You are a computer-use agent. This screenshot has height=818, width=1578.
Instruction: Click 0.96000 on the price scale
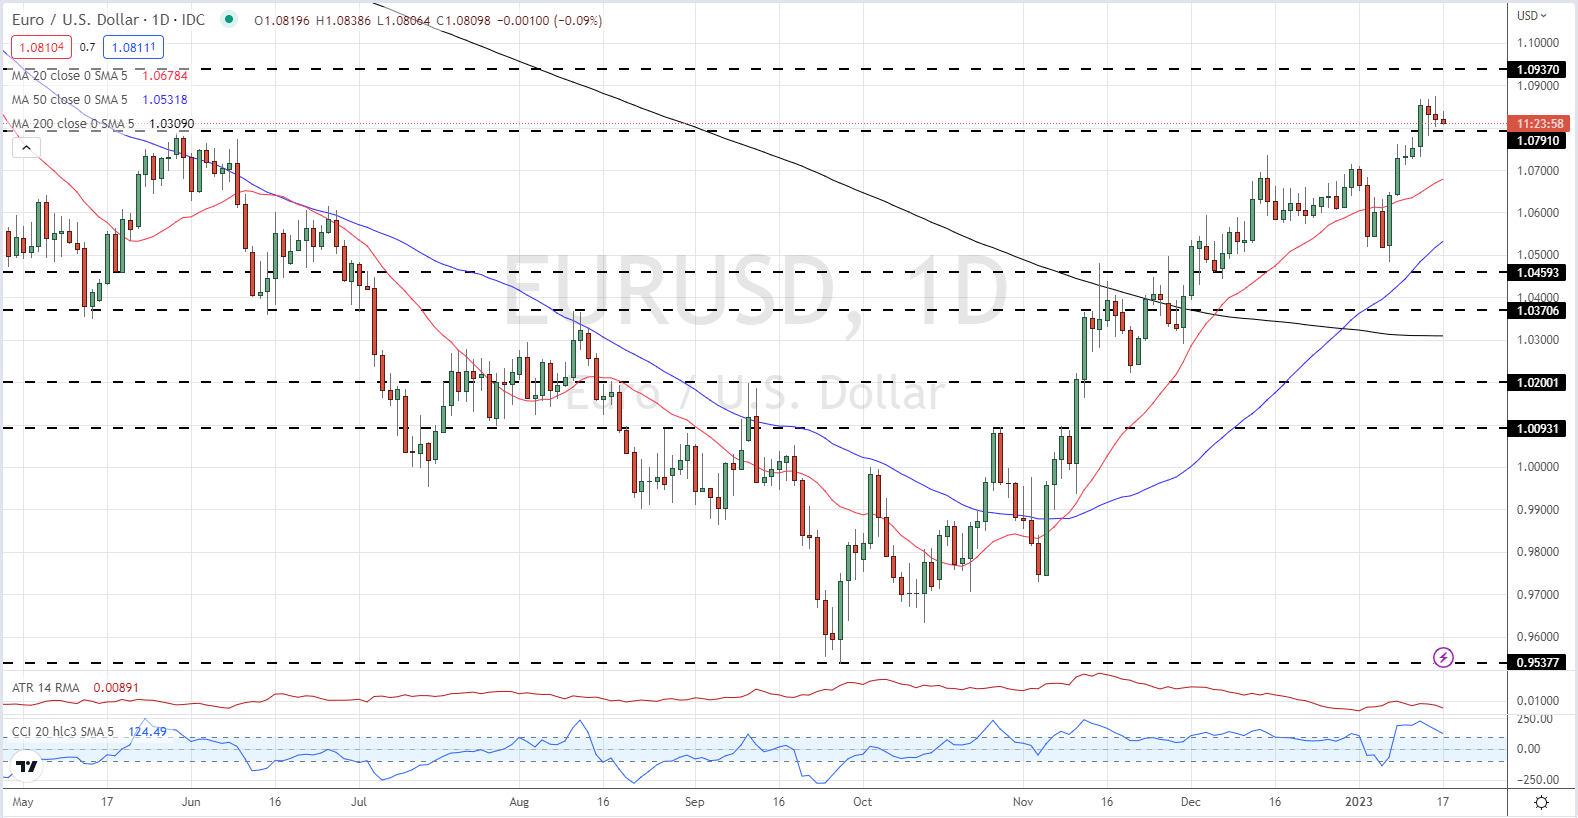[x=1538, y=637]
